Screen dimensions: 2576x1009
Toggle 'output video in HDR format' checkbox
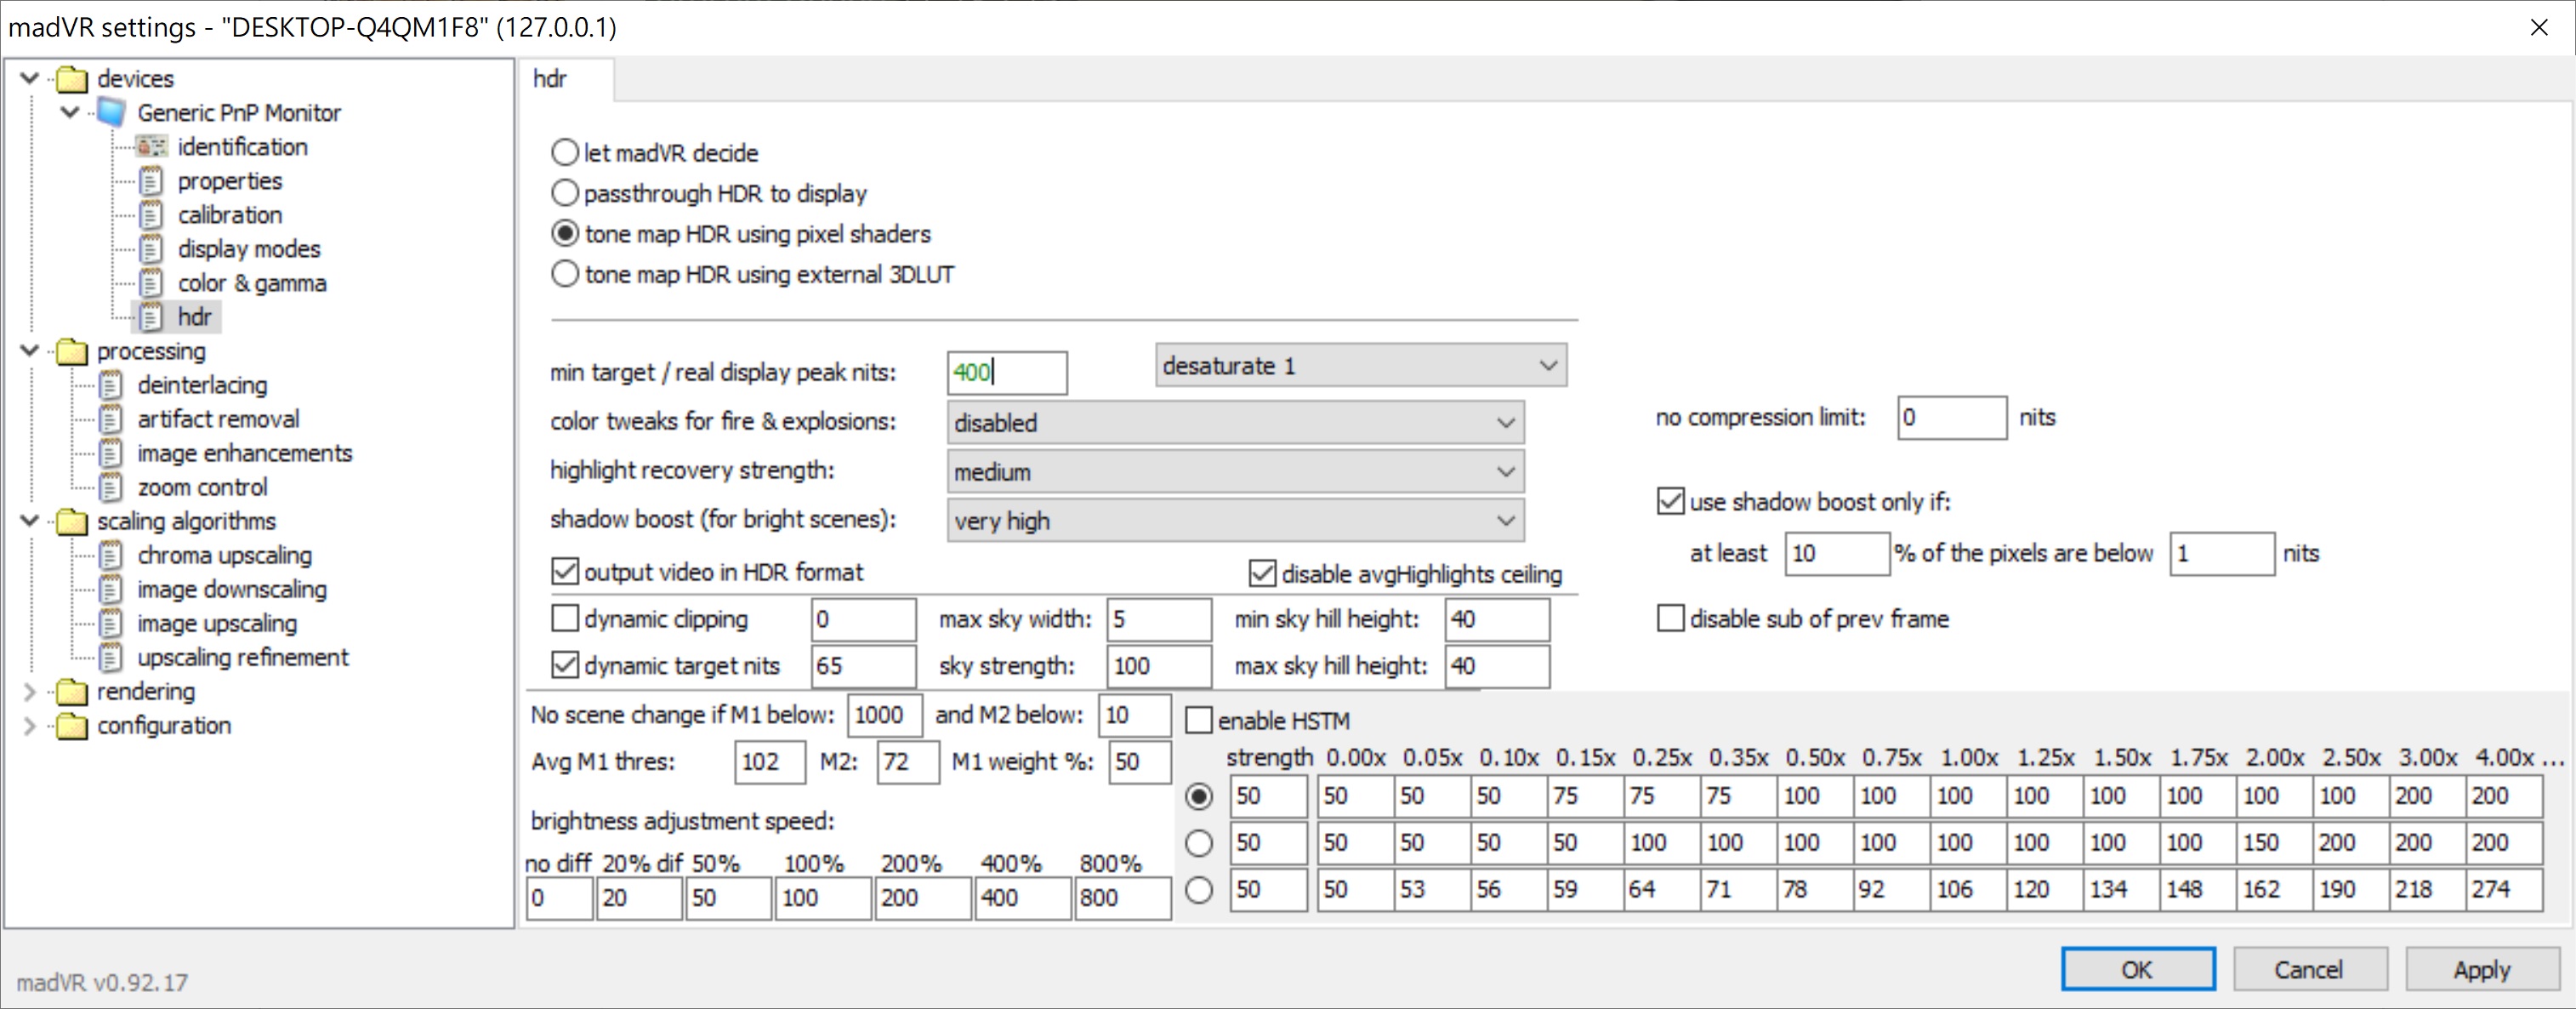(565, 572)
